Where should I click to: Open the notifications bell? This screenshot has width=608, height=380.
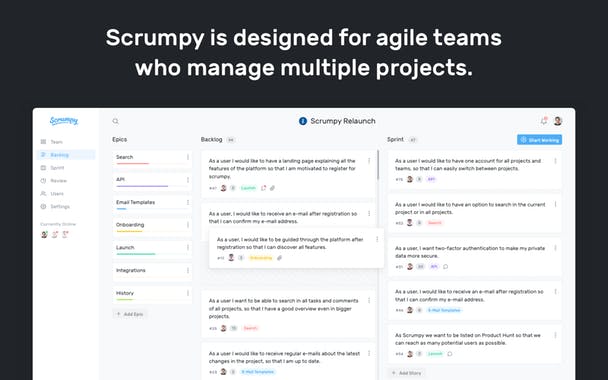point(544,121)
